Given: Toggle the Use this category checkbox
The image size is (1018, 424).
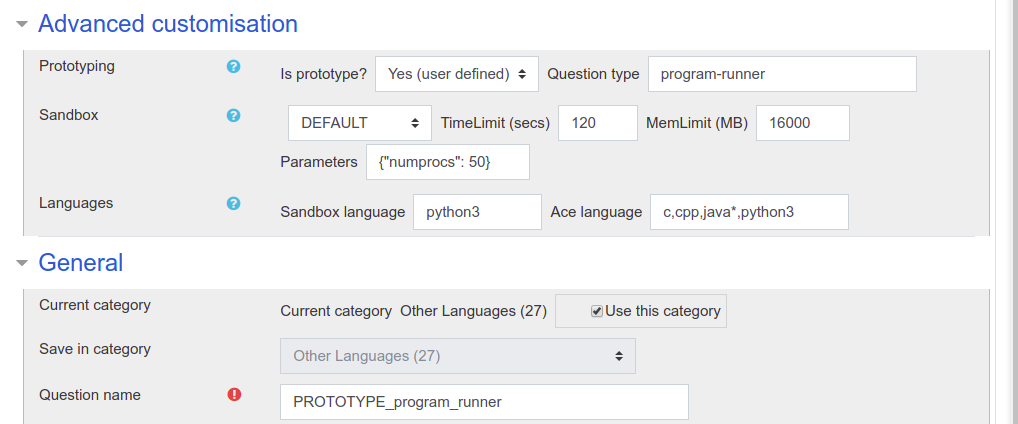Looking at the screenshot, I should [597, 312].
